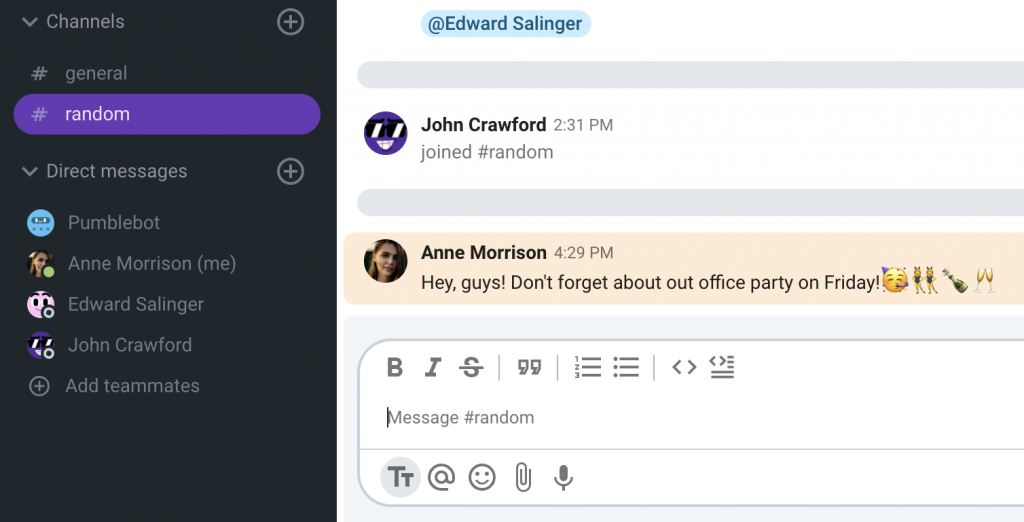Toggle bold formatting in message editor

tap(394, 367)
